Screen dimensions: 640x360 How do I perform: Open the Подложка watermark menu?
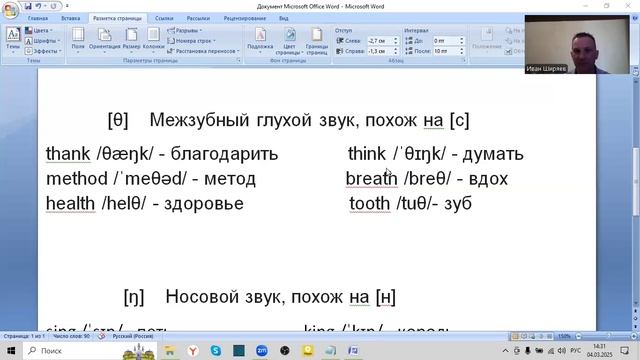pos(260,40)
